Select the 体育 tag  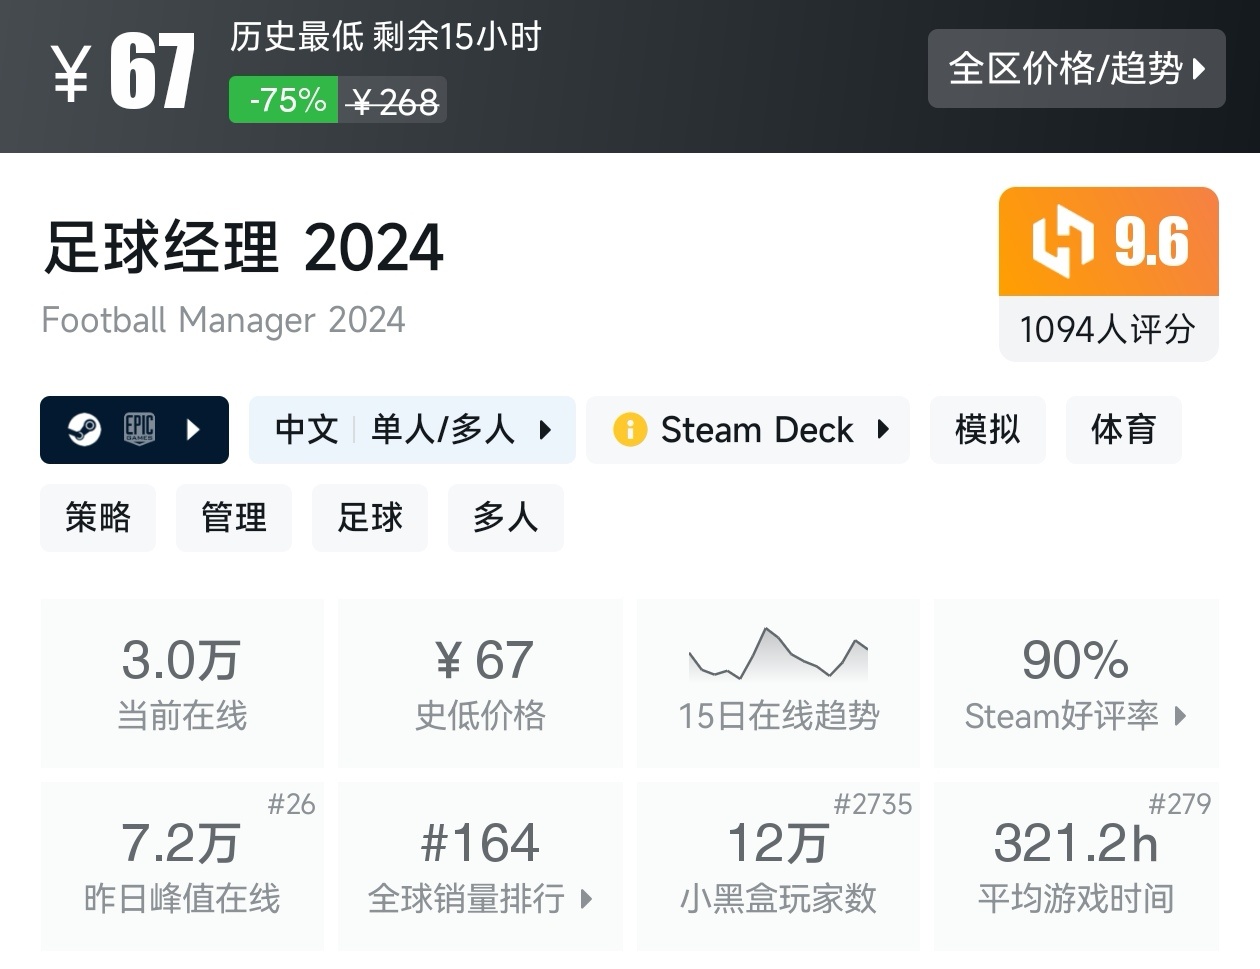[x=1123, y=430]
